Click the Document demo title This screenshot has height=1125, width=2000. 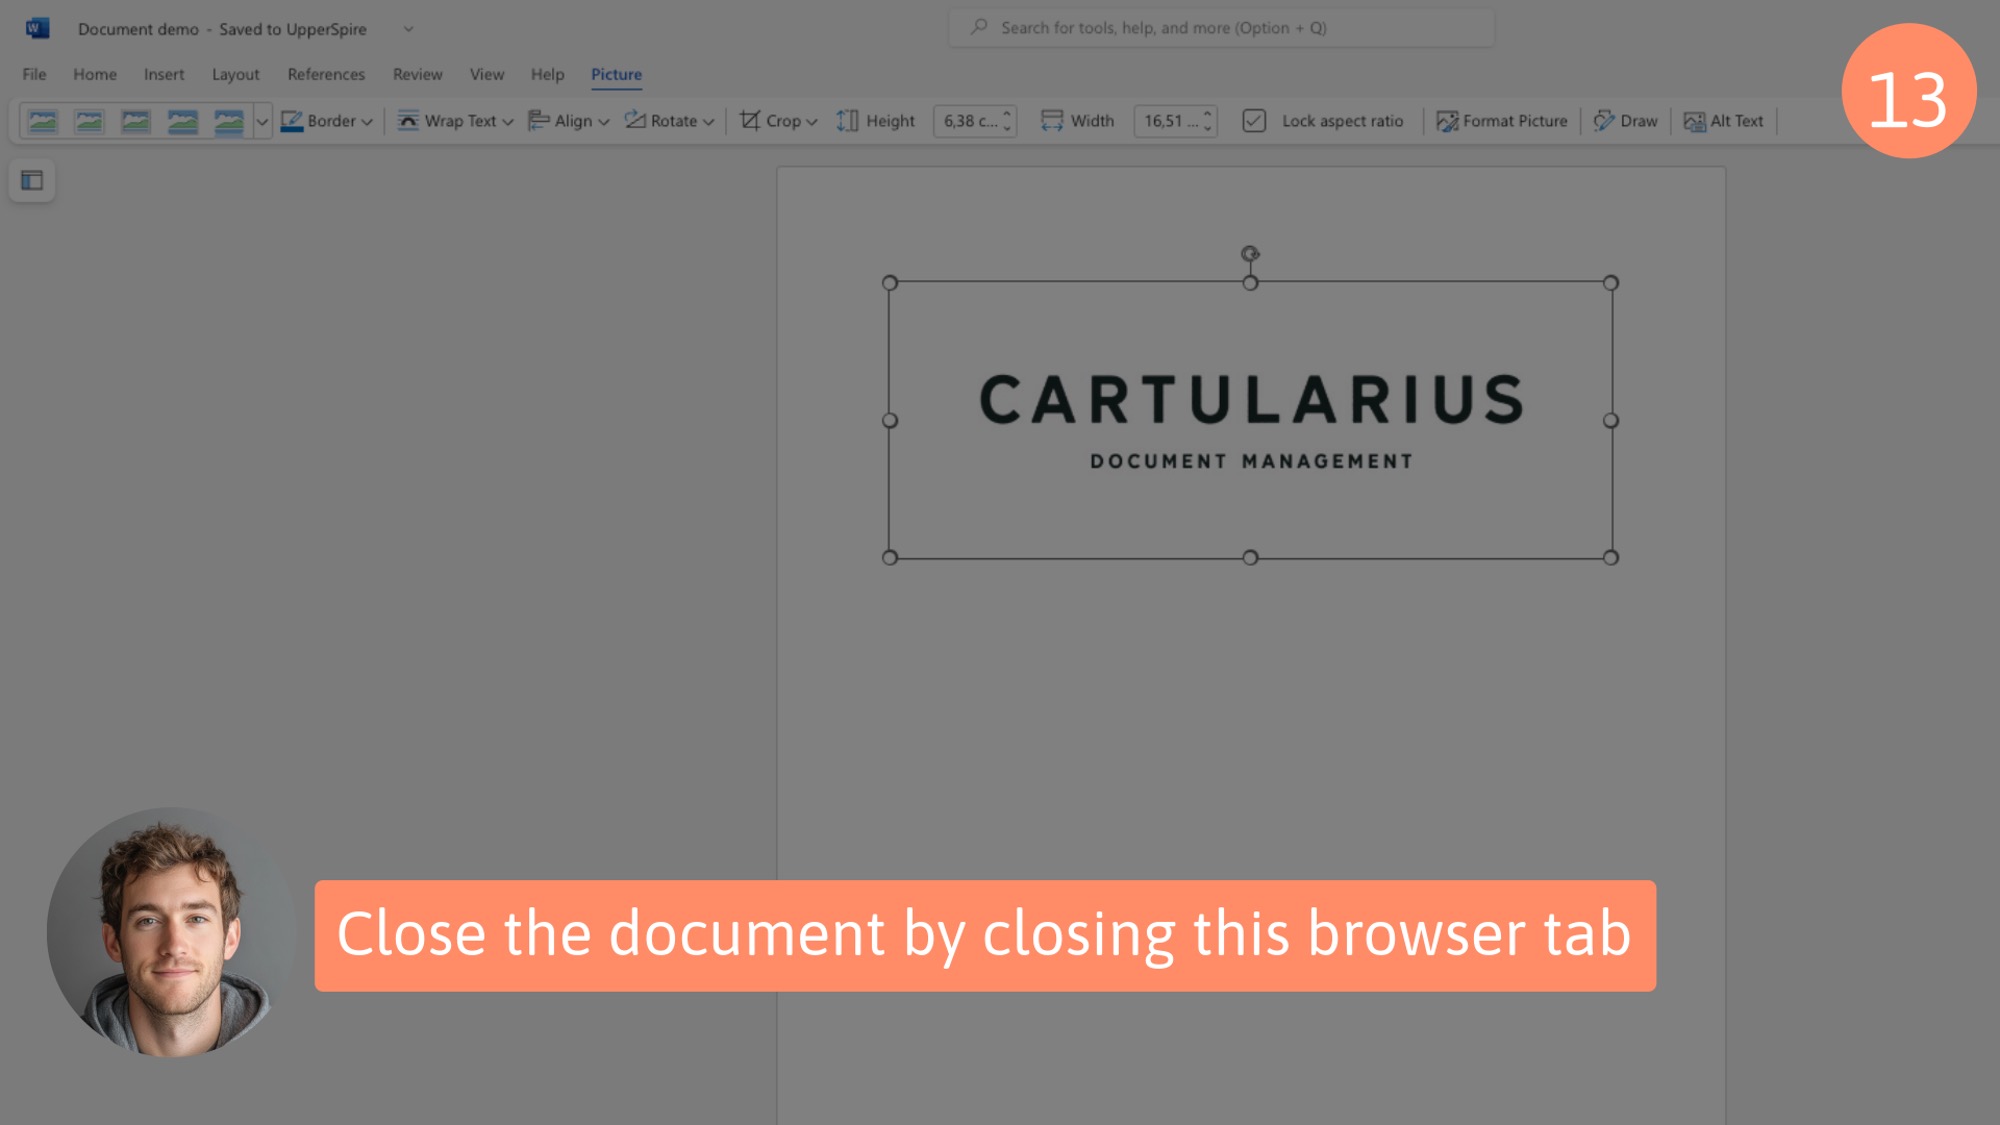(x=138, y=29)
